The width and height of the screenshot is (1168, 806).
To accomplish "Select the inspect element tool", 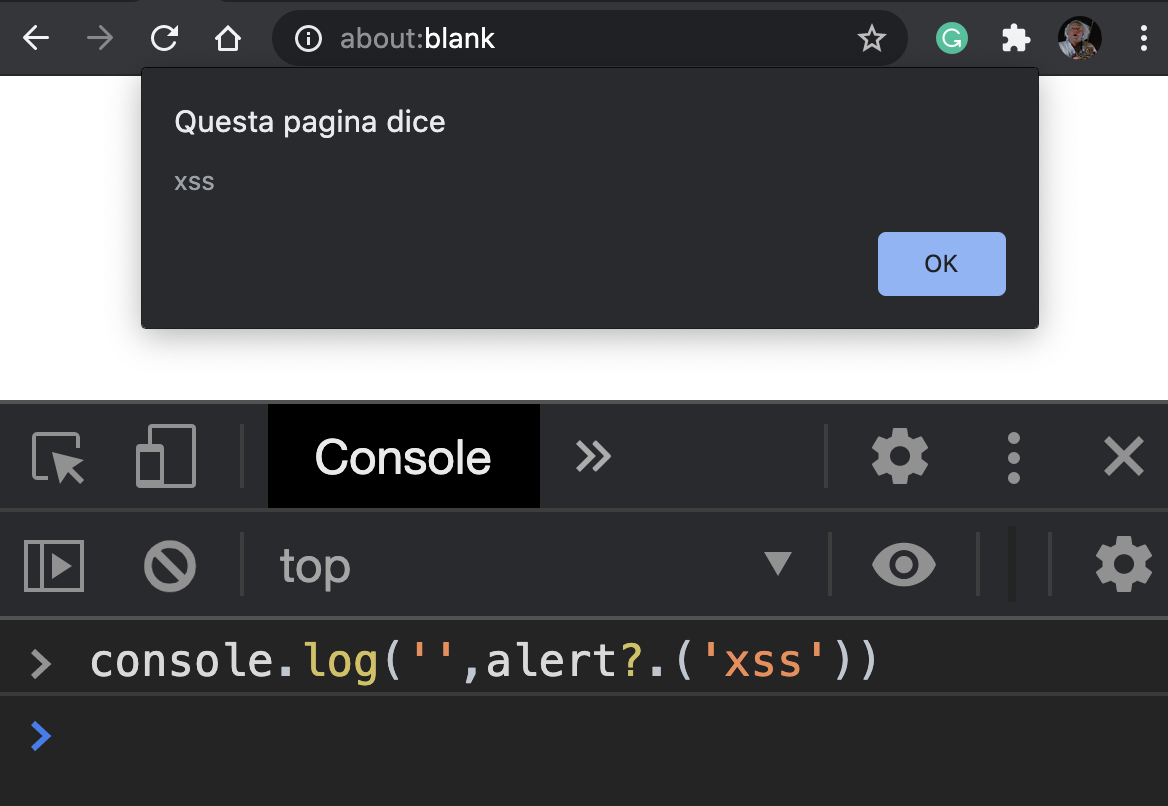I will (57, 456).
